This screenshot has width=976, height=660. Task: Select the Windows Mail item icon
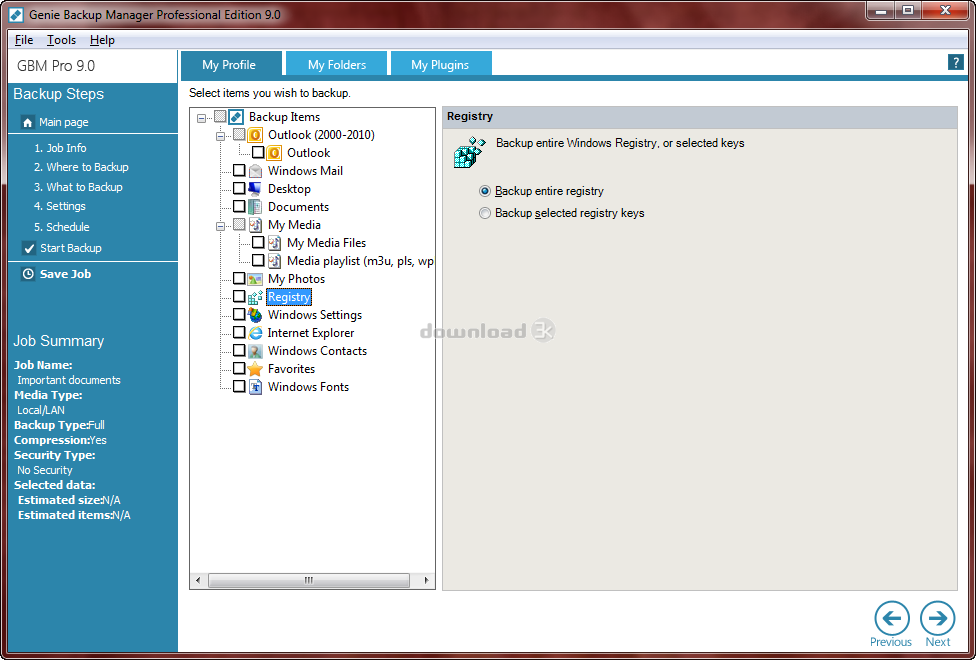click(256, 170)
